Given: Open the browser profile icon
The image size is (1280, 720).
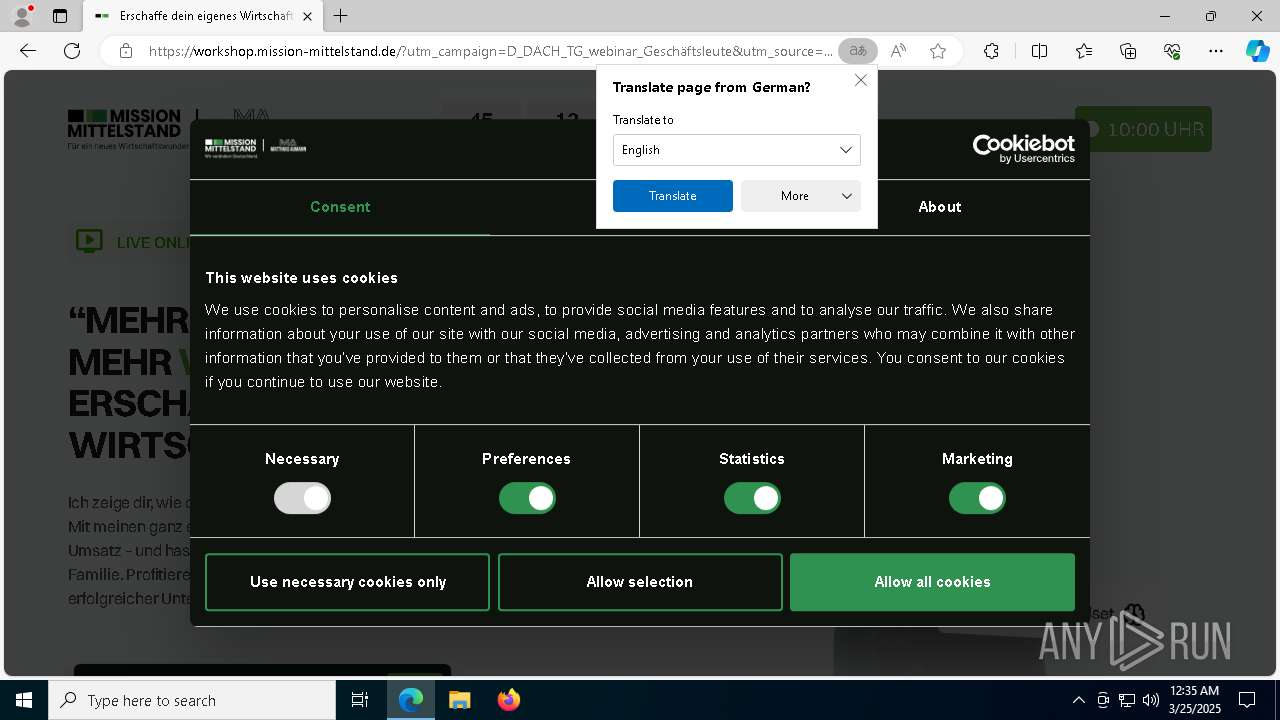Looking at the screenshot, I should [21, 16].
